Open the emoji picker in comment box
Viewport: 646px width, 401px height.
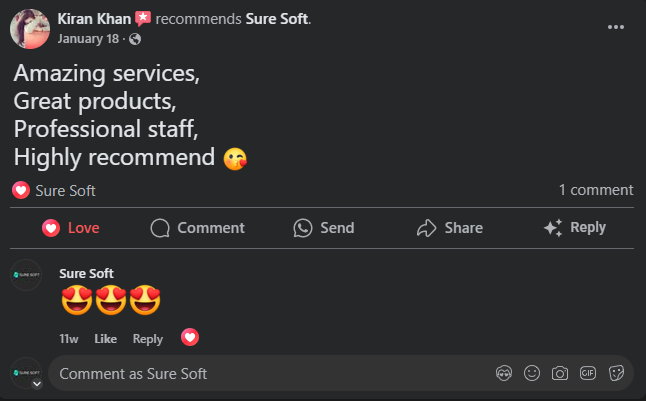coord(532,373)
